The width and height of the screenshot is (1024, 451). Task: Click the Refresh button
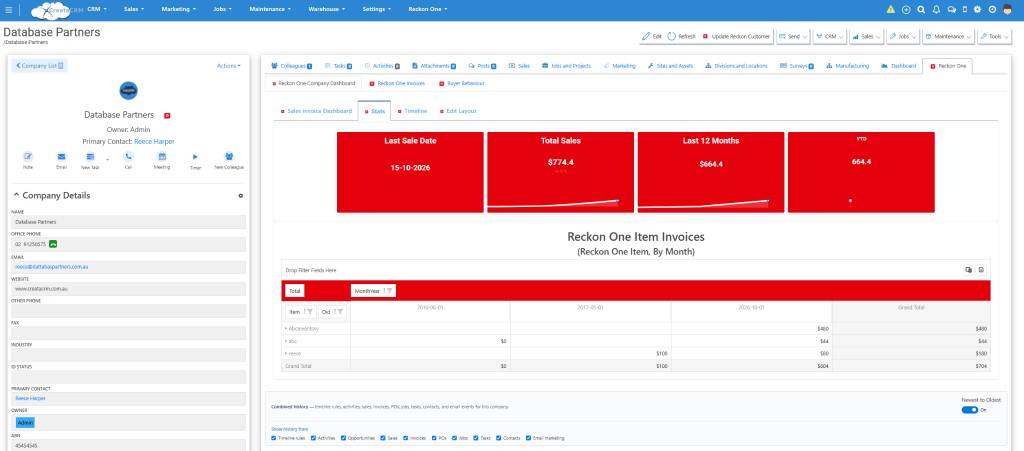coord(681,37)
